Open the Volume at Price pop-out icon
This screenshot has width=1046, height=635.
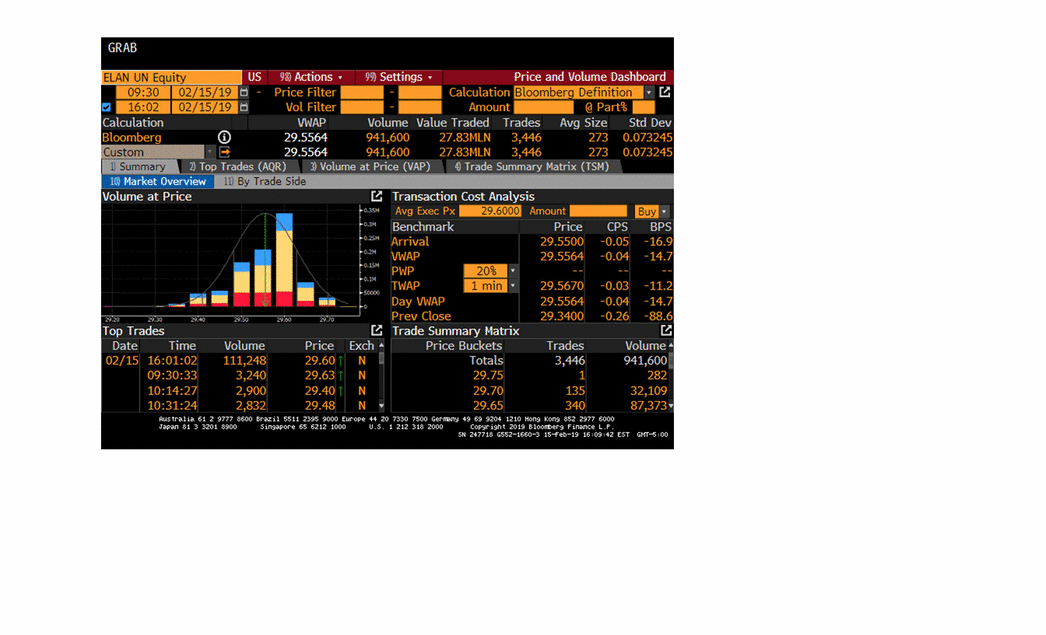coord(377,197)
